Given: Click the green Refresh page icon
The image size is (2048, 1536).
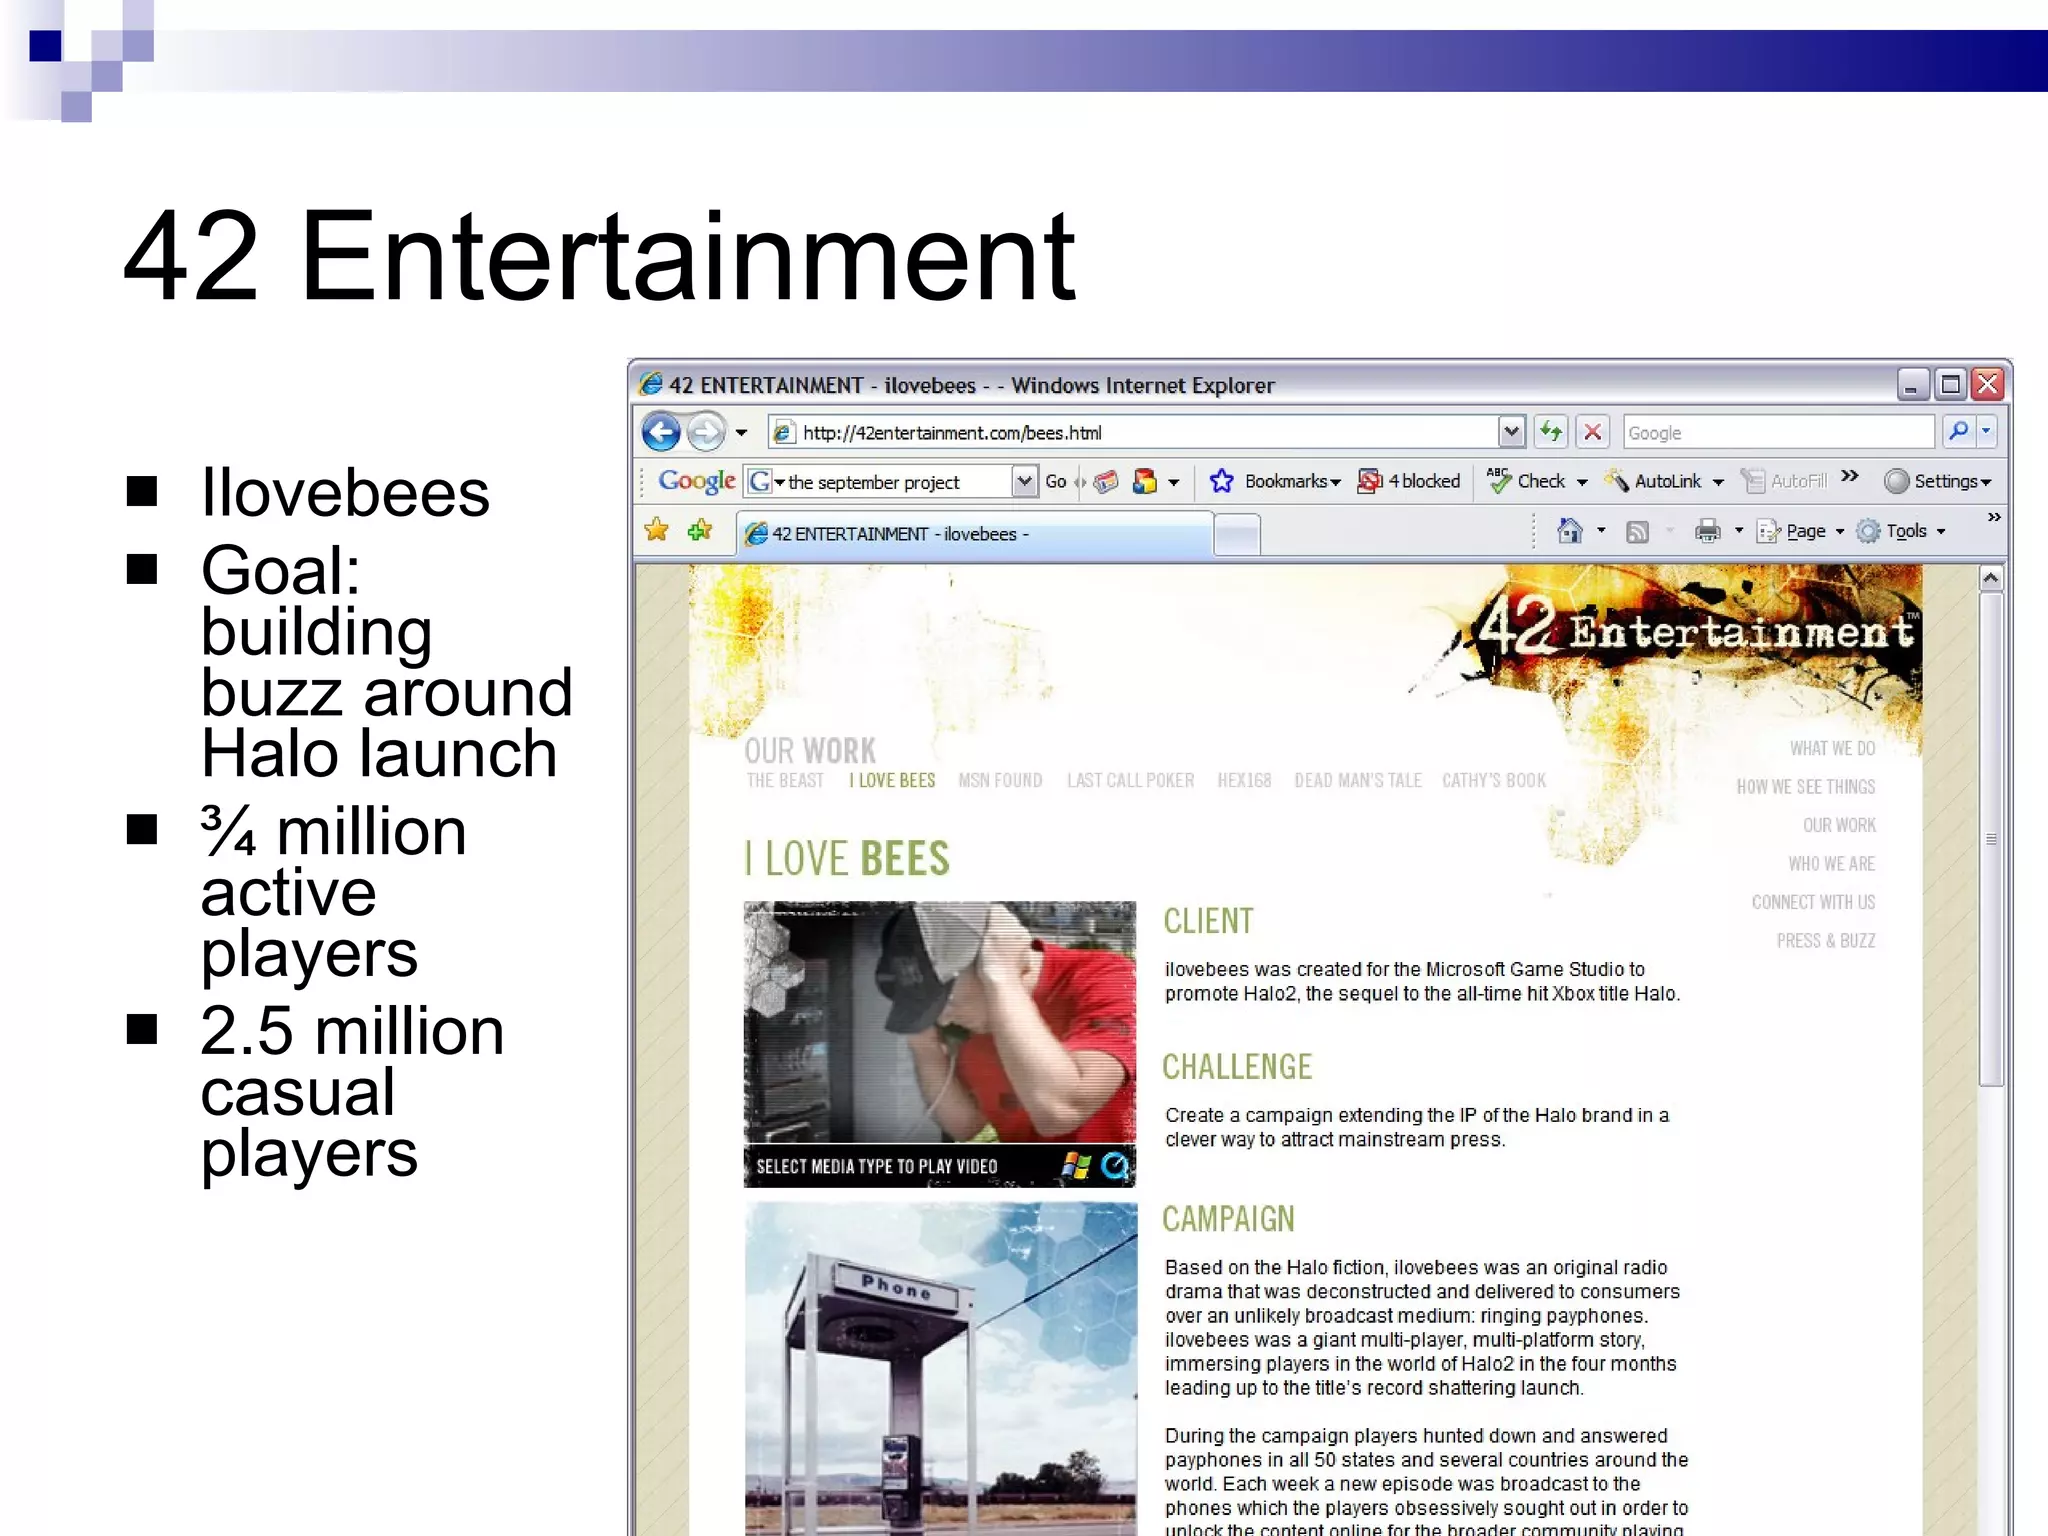Looking at the screenshot, I should [x=1551, y=432].
